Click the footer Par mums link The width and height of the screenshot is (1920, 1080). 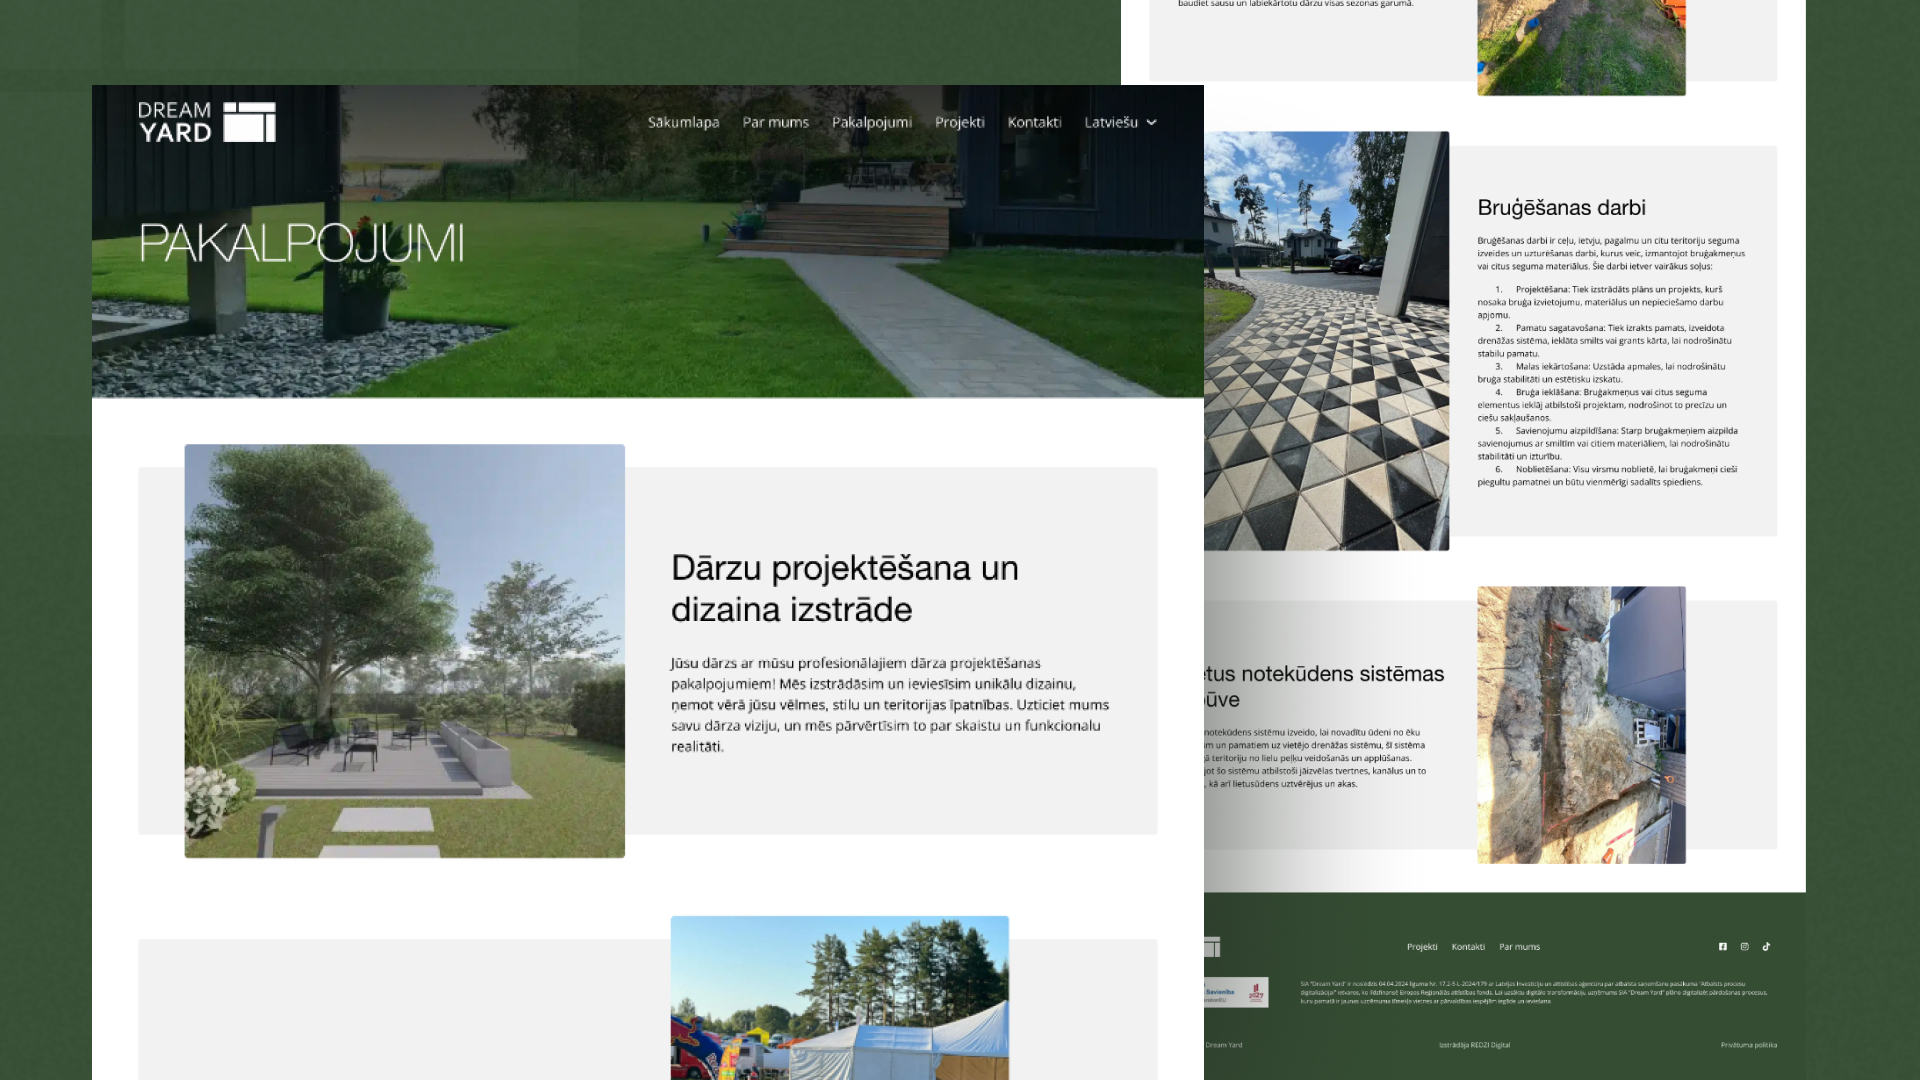click(1519, 946)
